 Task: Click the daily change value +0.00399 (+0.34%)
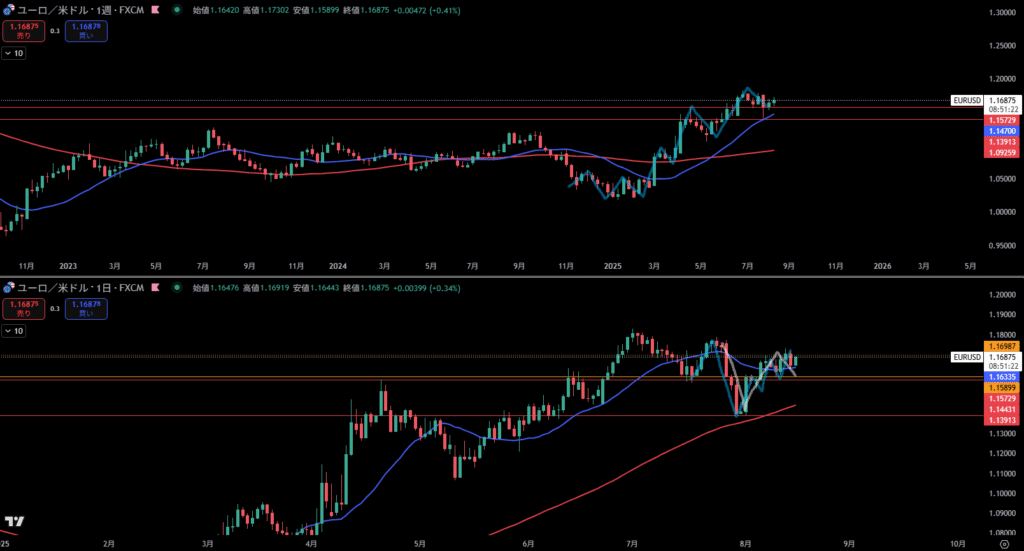(426, 288)
